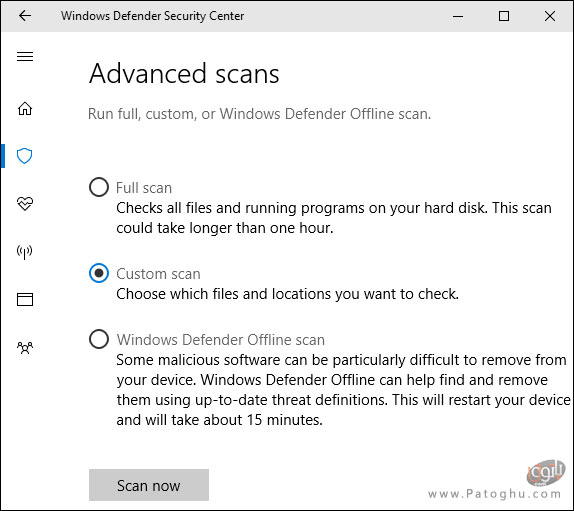
Task: Maximize the Security Center window
Action: point(504,16)
